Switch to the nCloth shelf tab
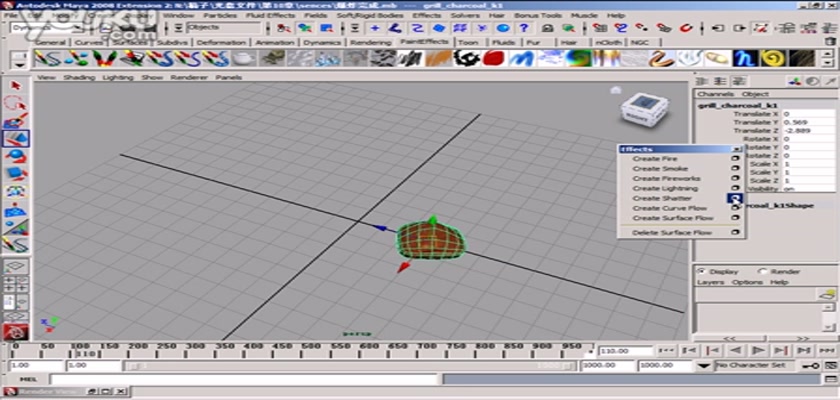Viewport: 840px width, 400px height. click(609, 42)
